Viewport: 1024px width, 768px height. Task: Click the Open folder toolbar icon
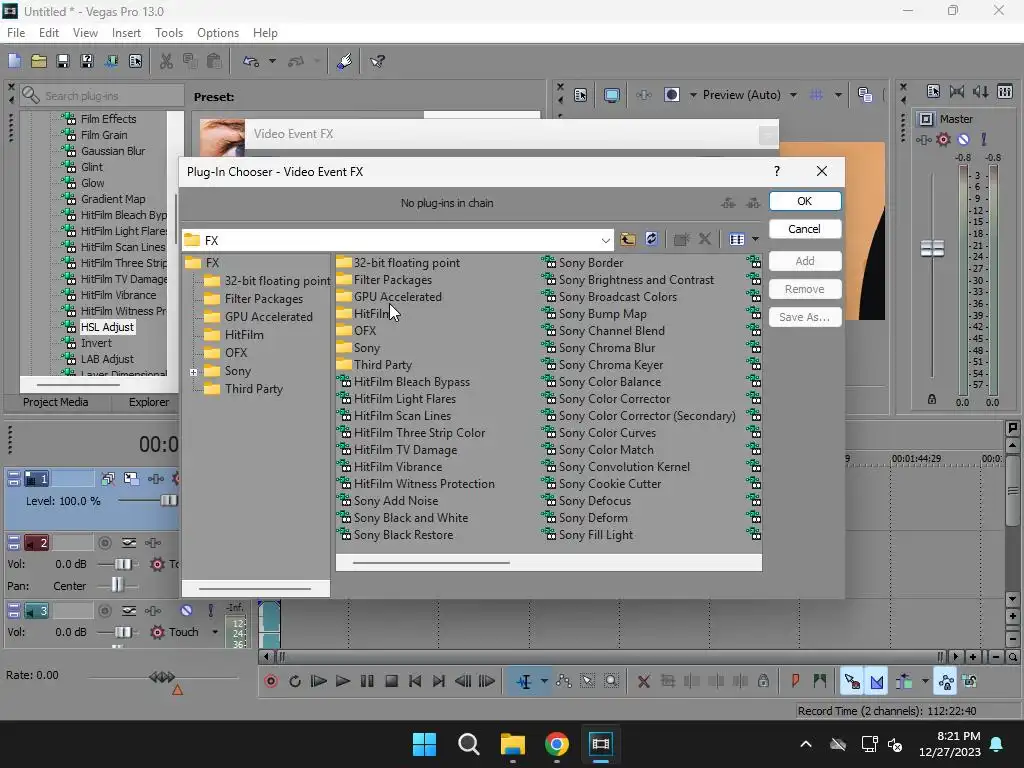coord(39,61)
